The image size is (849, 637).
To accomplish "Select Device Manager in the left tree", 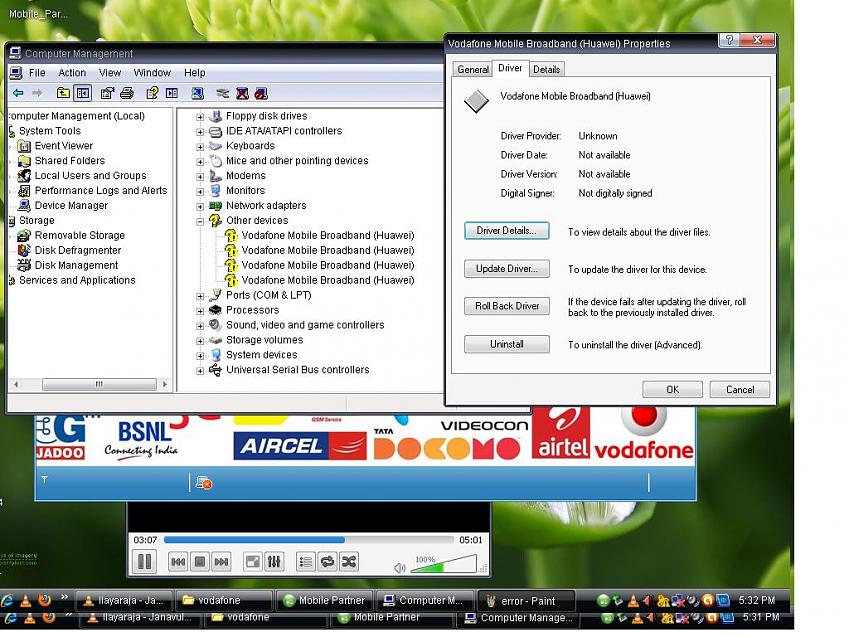I will click(71, 206).
